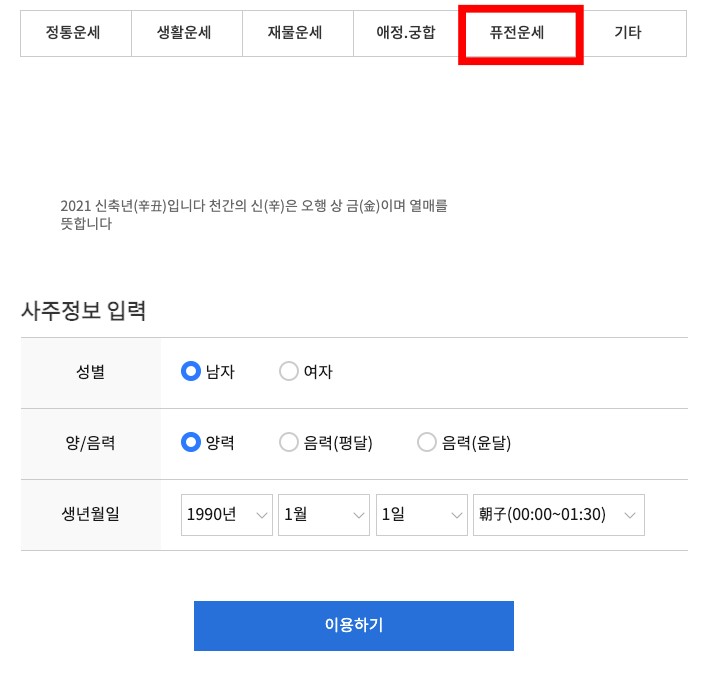Choose the 여자 gender radio button
The height and width of the screenshot is (676, 709).
pyautogui.click(x=289, y=372)
